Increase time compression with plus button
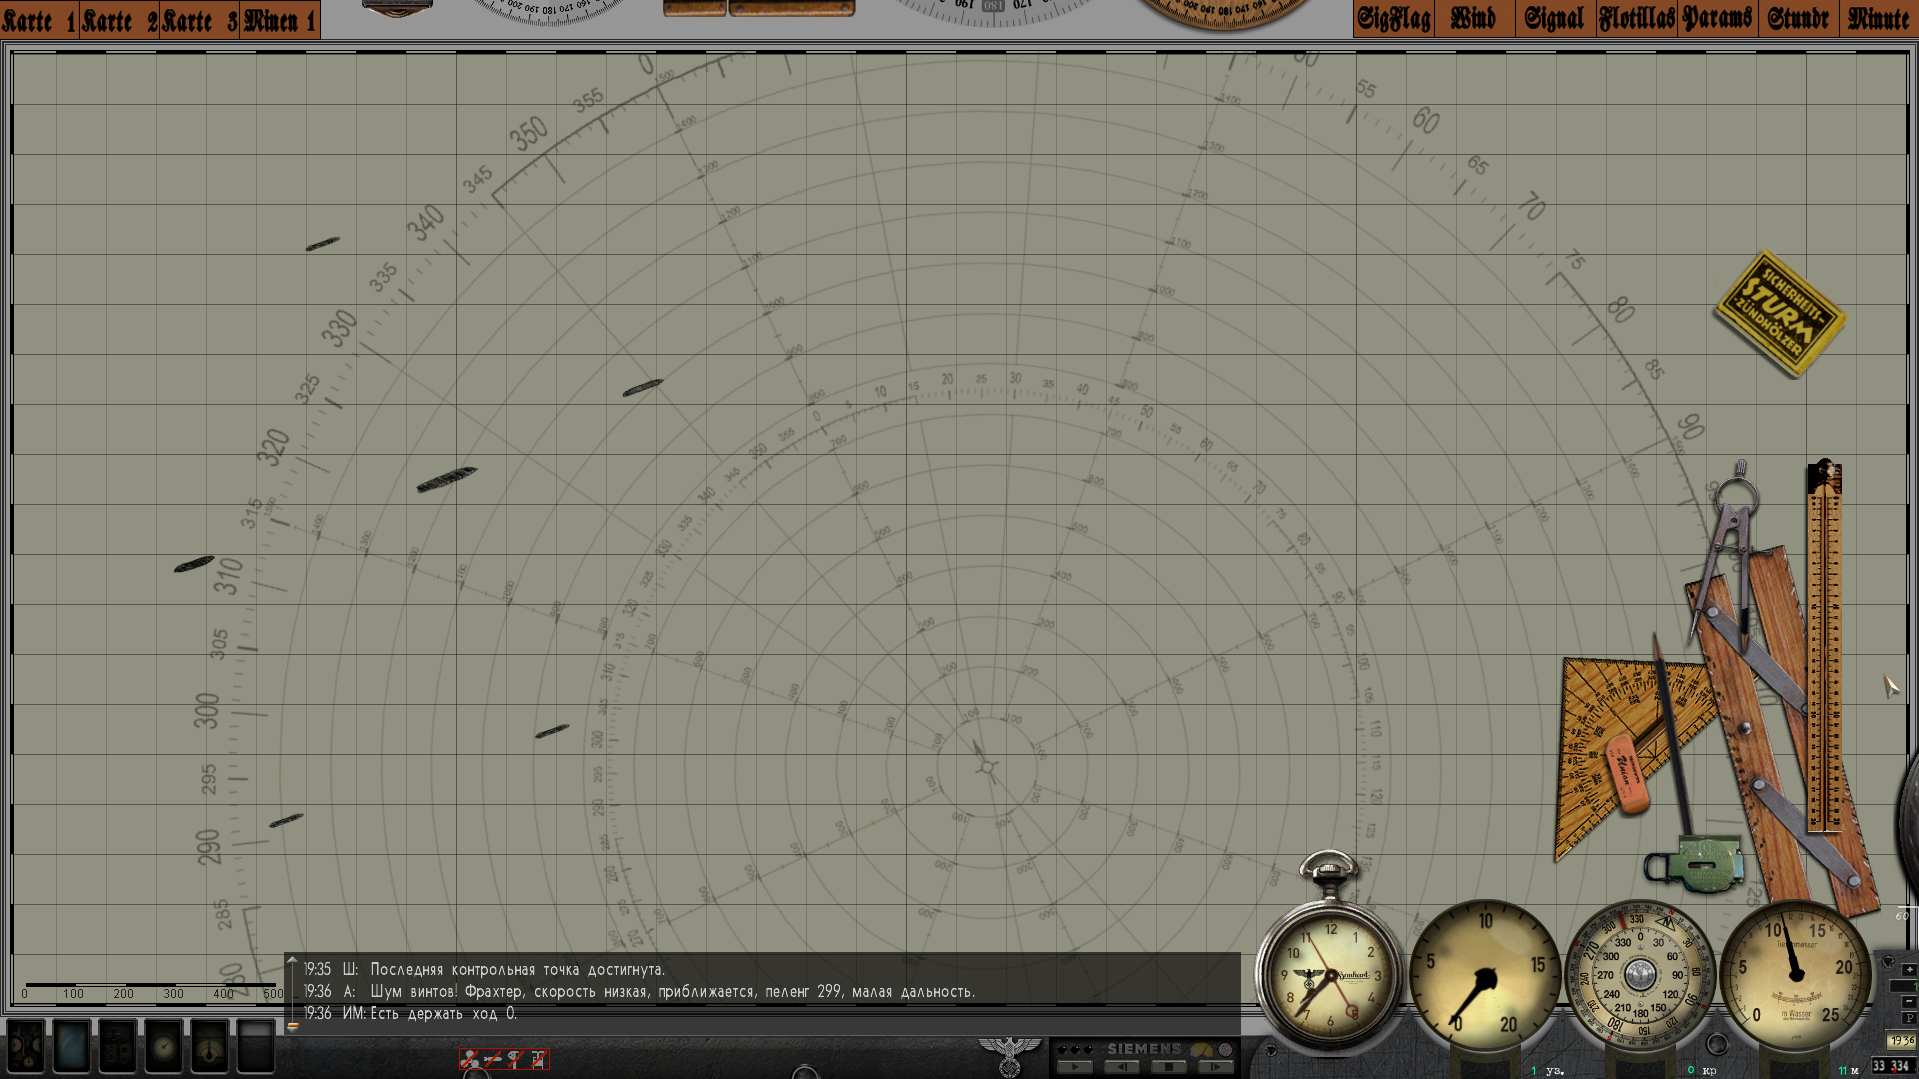 pyautogui.click(x=1909, y=970)
